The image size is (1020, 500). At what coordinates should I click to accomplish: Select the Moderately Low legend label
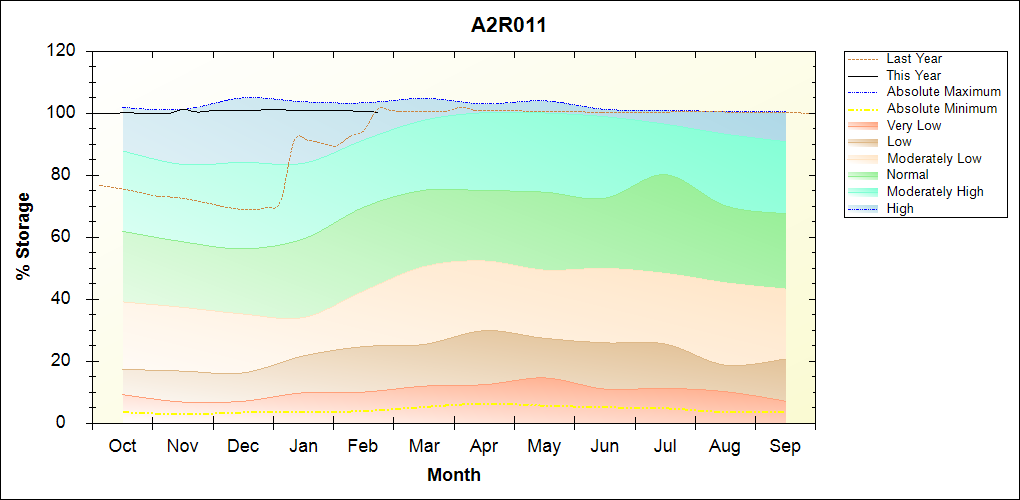[934, 159]
